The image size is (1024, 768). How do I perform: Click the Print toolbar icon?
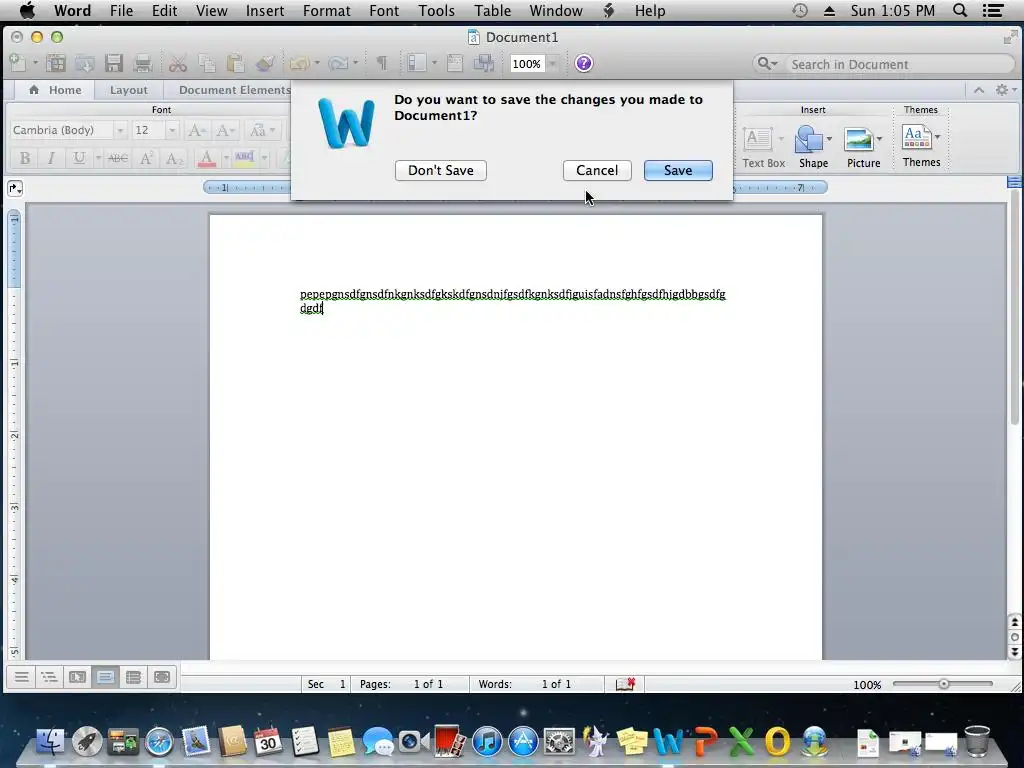tap(142, 63)
